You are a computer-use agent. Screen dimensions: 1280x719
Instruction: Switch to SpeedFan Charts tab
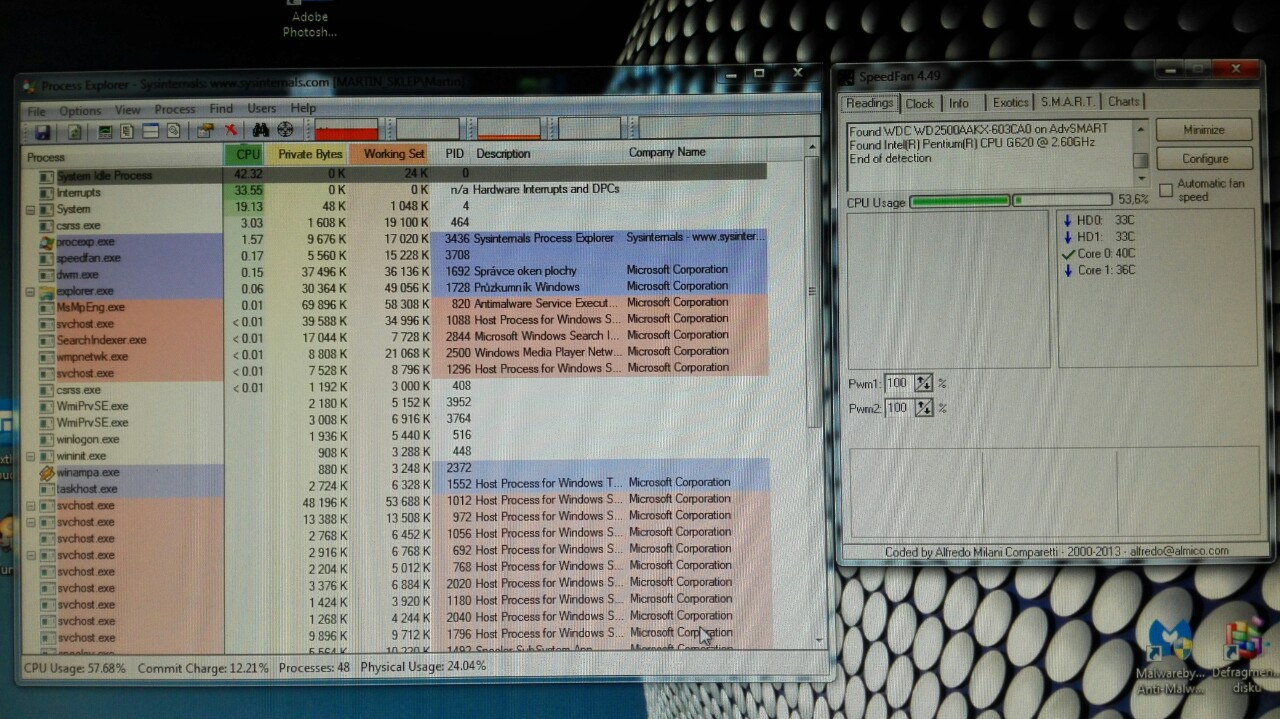tap(1124, 101)
